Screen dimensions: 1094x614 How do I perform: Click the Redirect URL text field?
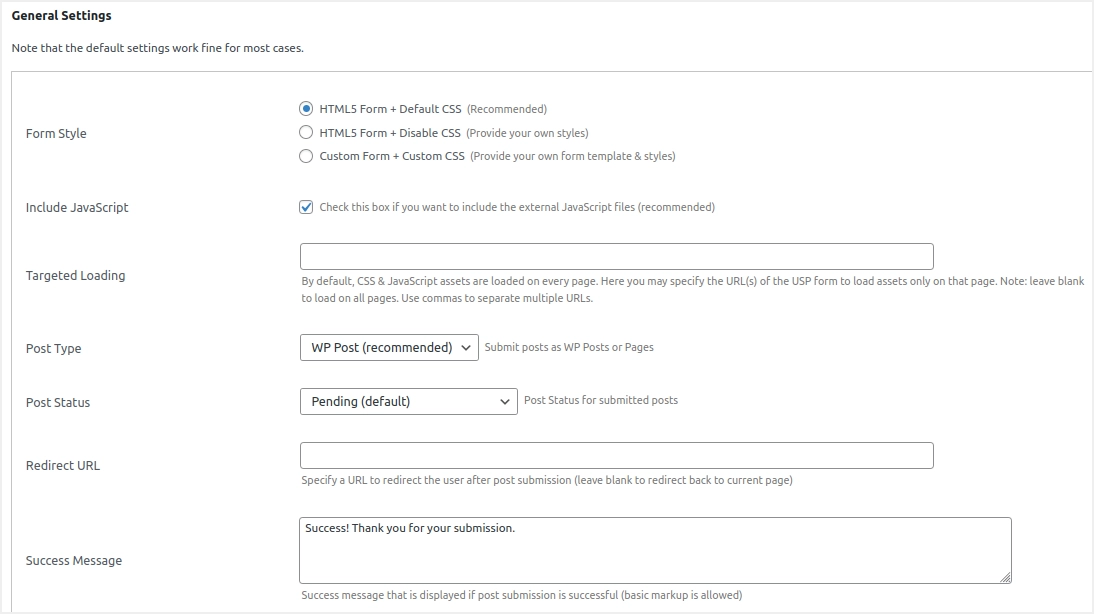pyautogui.click(x=616, y=456)
